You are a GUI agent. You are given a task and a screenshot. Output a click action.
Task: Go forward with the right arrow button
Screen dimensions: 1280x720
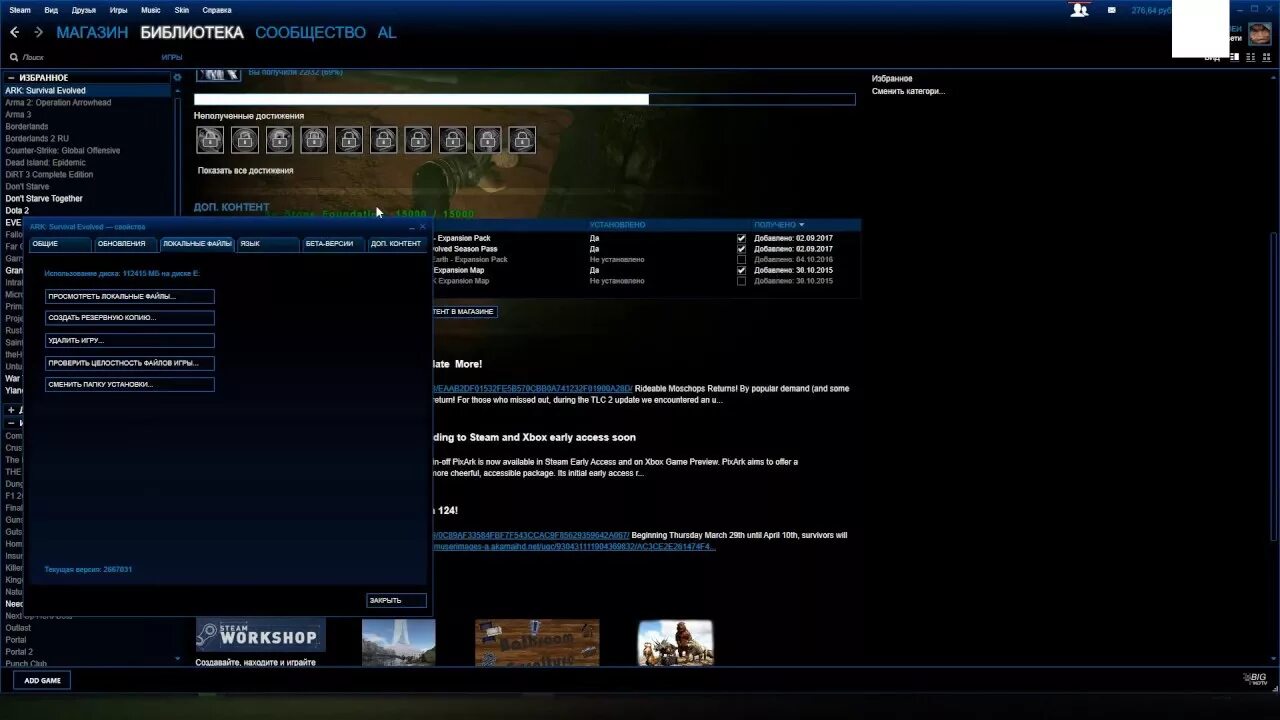[38, 32]
